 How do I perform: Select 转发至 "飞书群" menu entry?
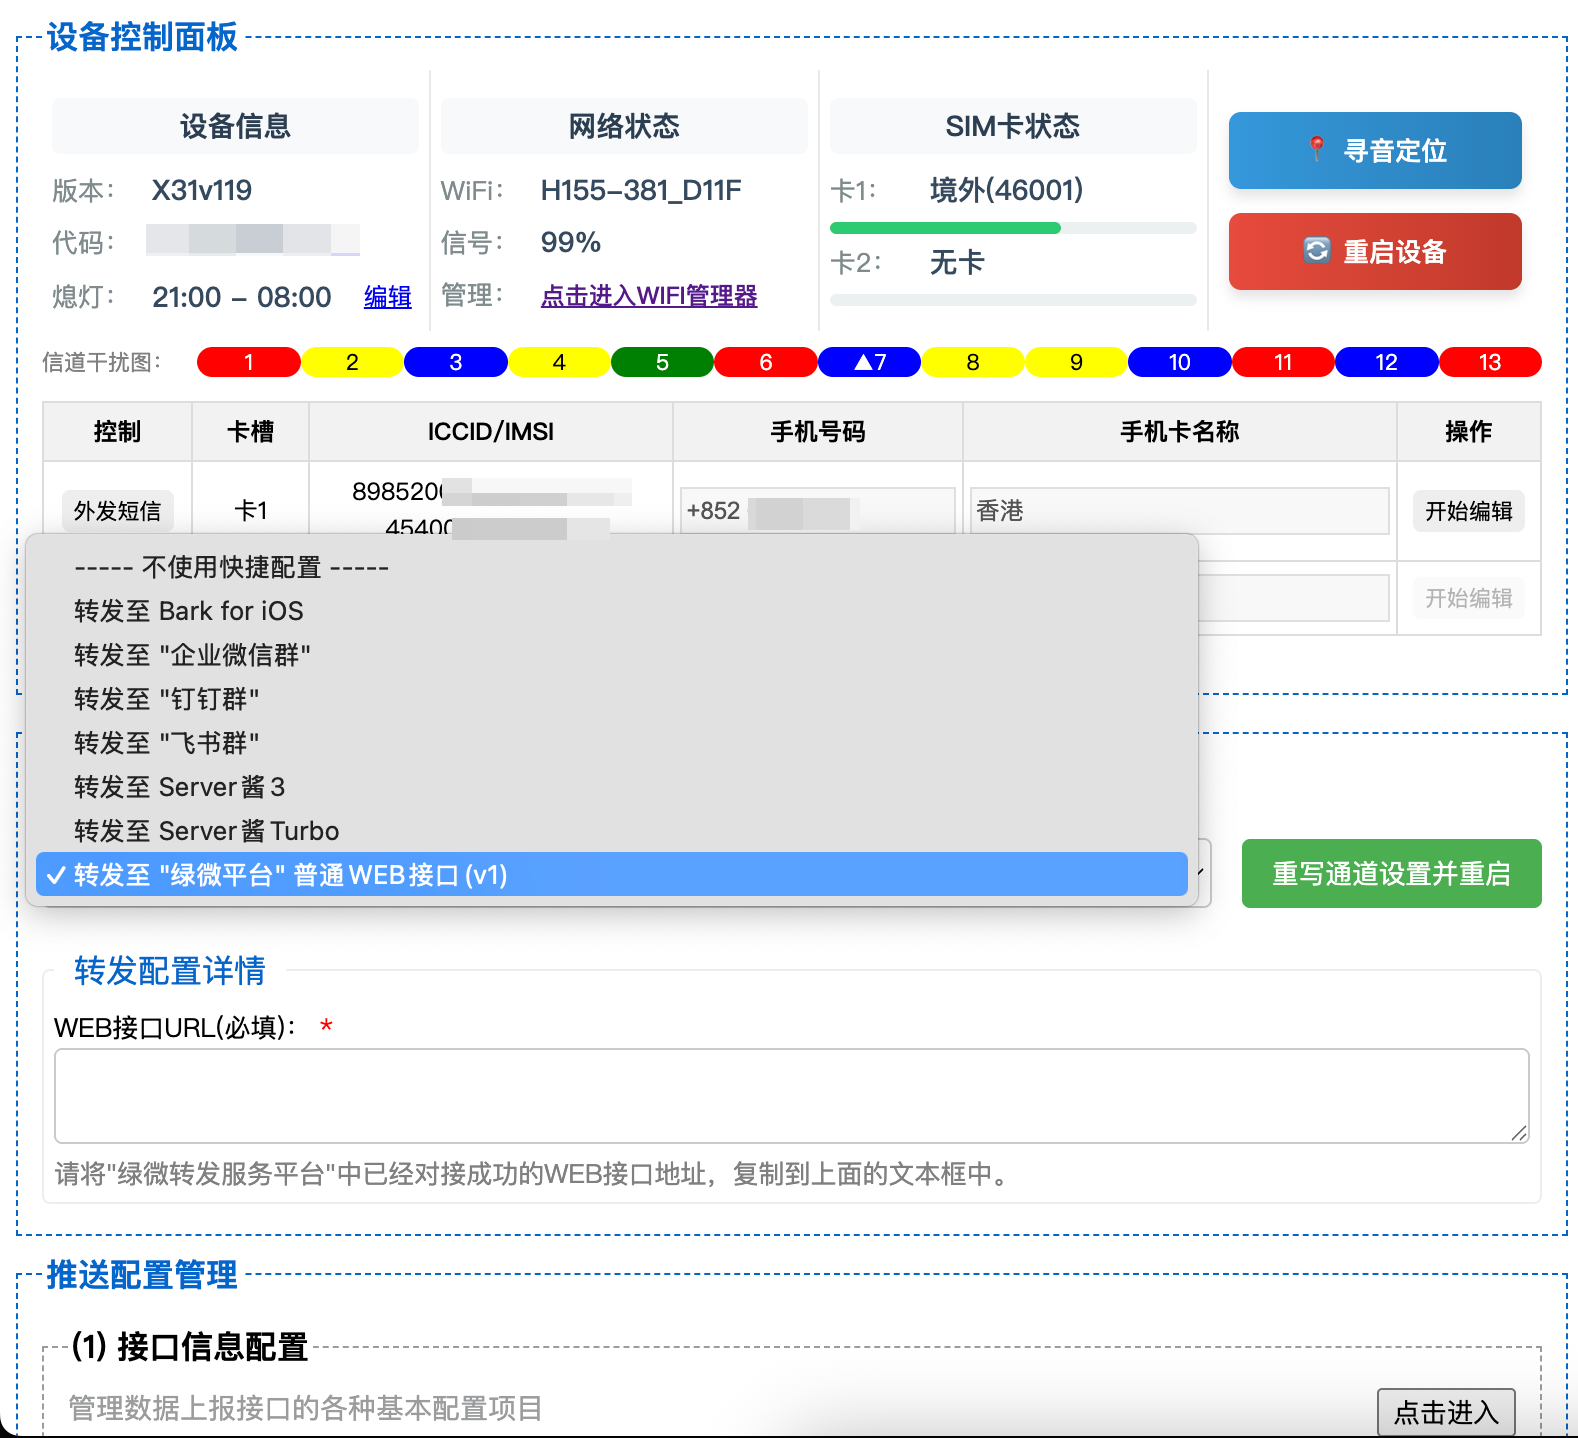[x=166, y=743]
